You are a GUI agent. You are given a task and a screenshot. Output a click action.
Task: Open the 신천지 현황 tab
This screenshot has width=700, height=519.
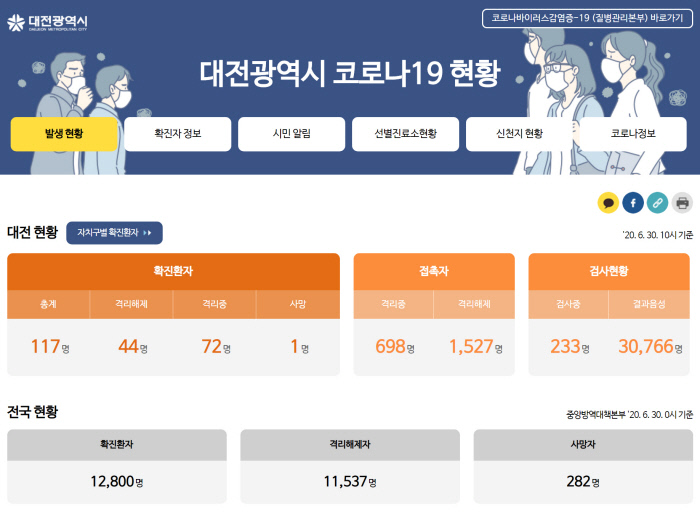pos(519,134)
